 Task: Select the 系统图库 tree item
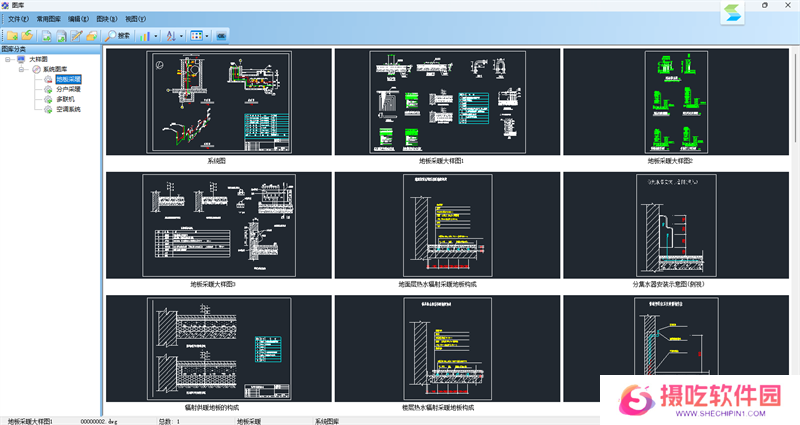(x=55, y=69)
